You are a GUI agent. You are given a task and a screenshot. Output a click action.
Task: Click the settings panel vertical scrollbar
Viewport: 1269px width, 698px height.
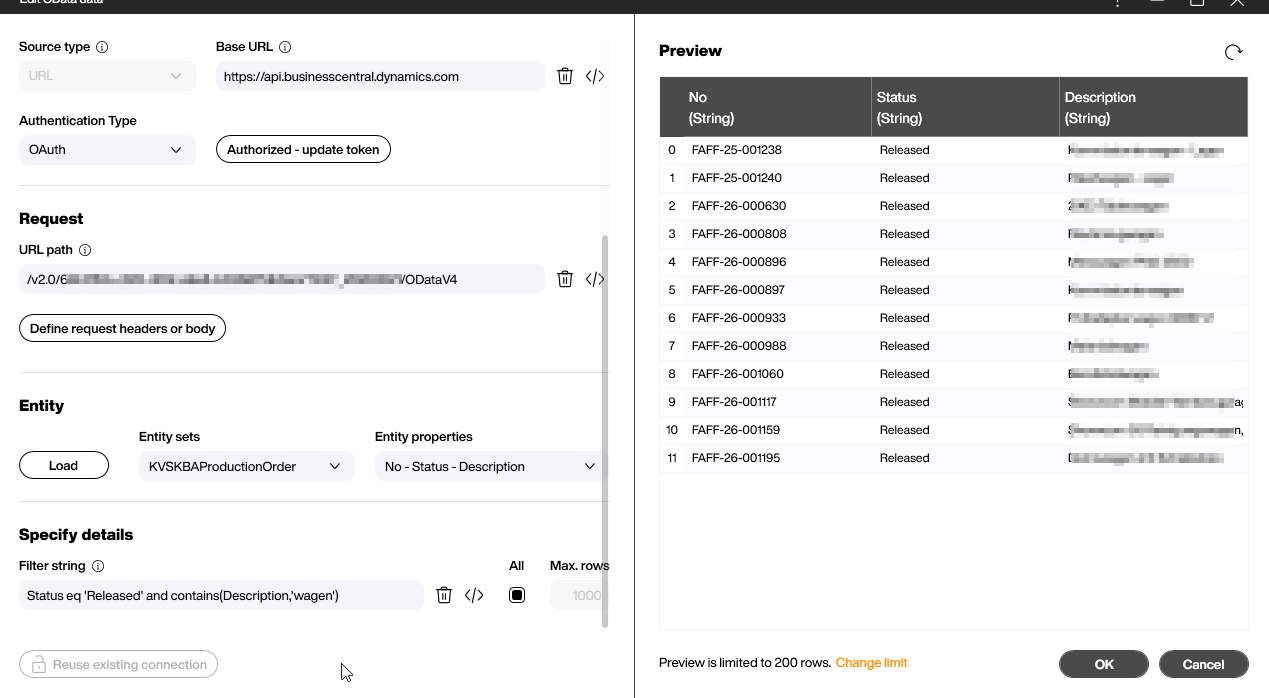(x=605, y=431)
